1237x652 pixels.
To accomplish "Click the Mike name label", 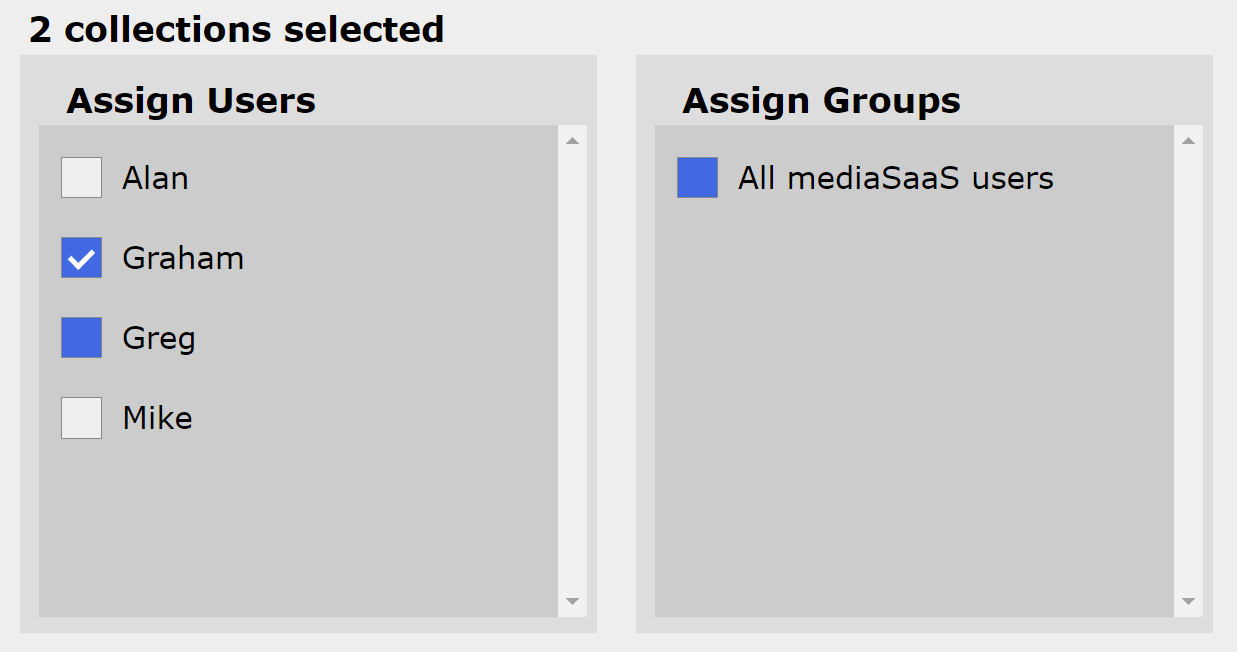I will tap(157, 418).
